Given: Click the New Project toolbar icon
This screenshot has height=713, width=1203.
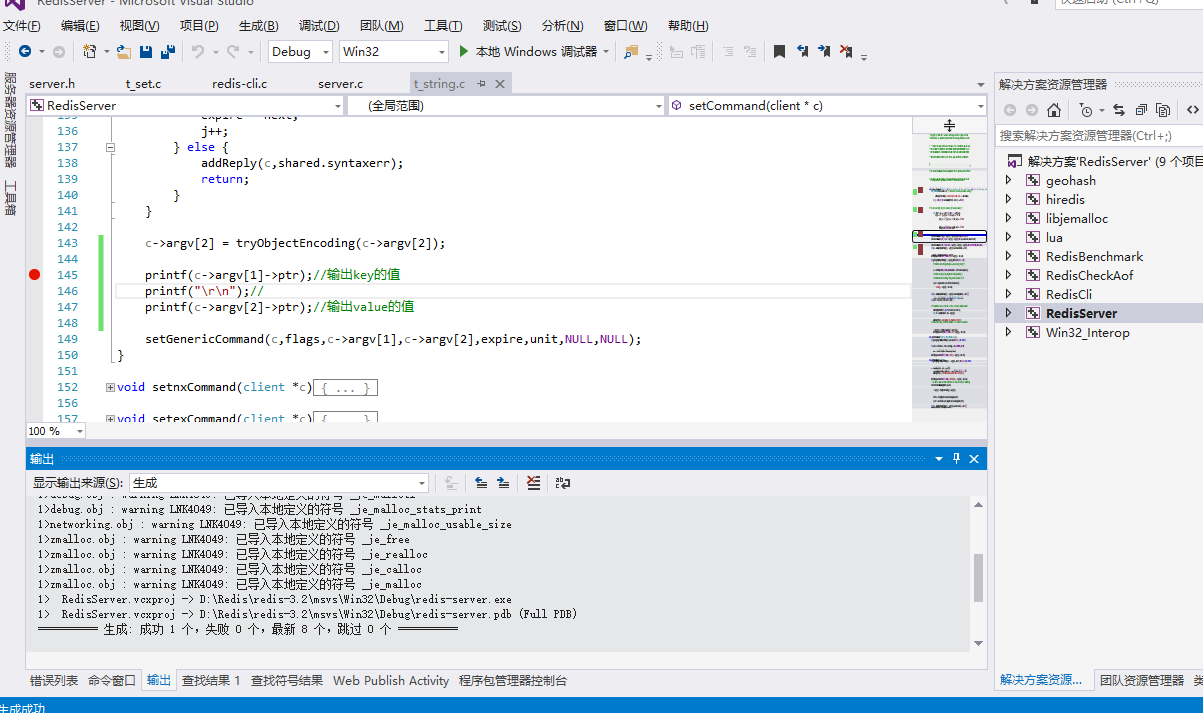Looking at the screenshot, I should pos(89,51).
